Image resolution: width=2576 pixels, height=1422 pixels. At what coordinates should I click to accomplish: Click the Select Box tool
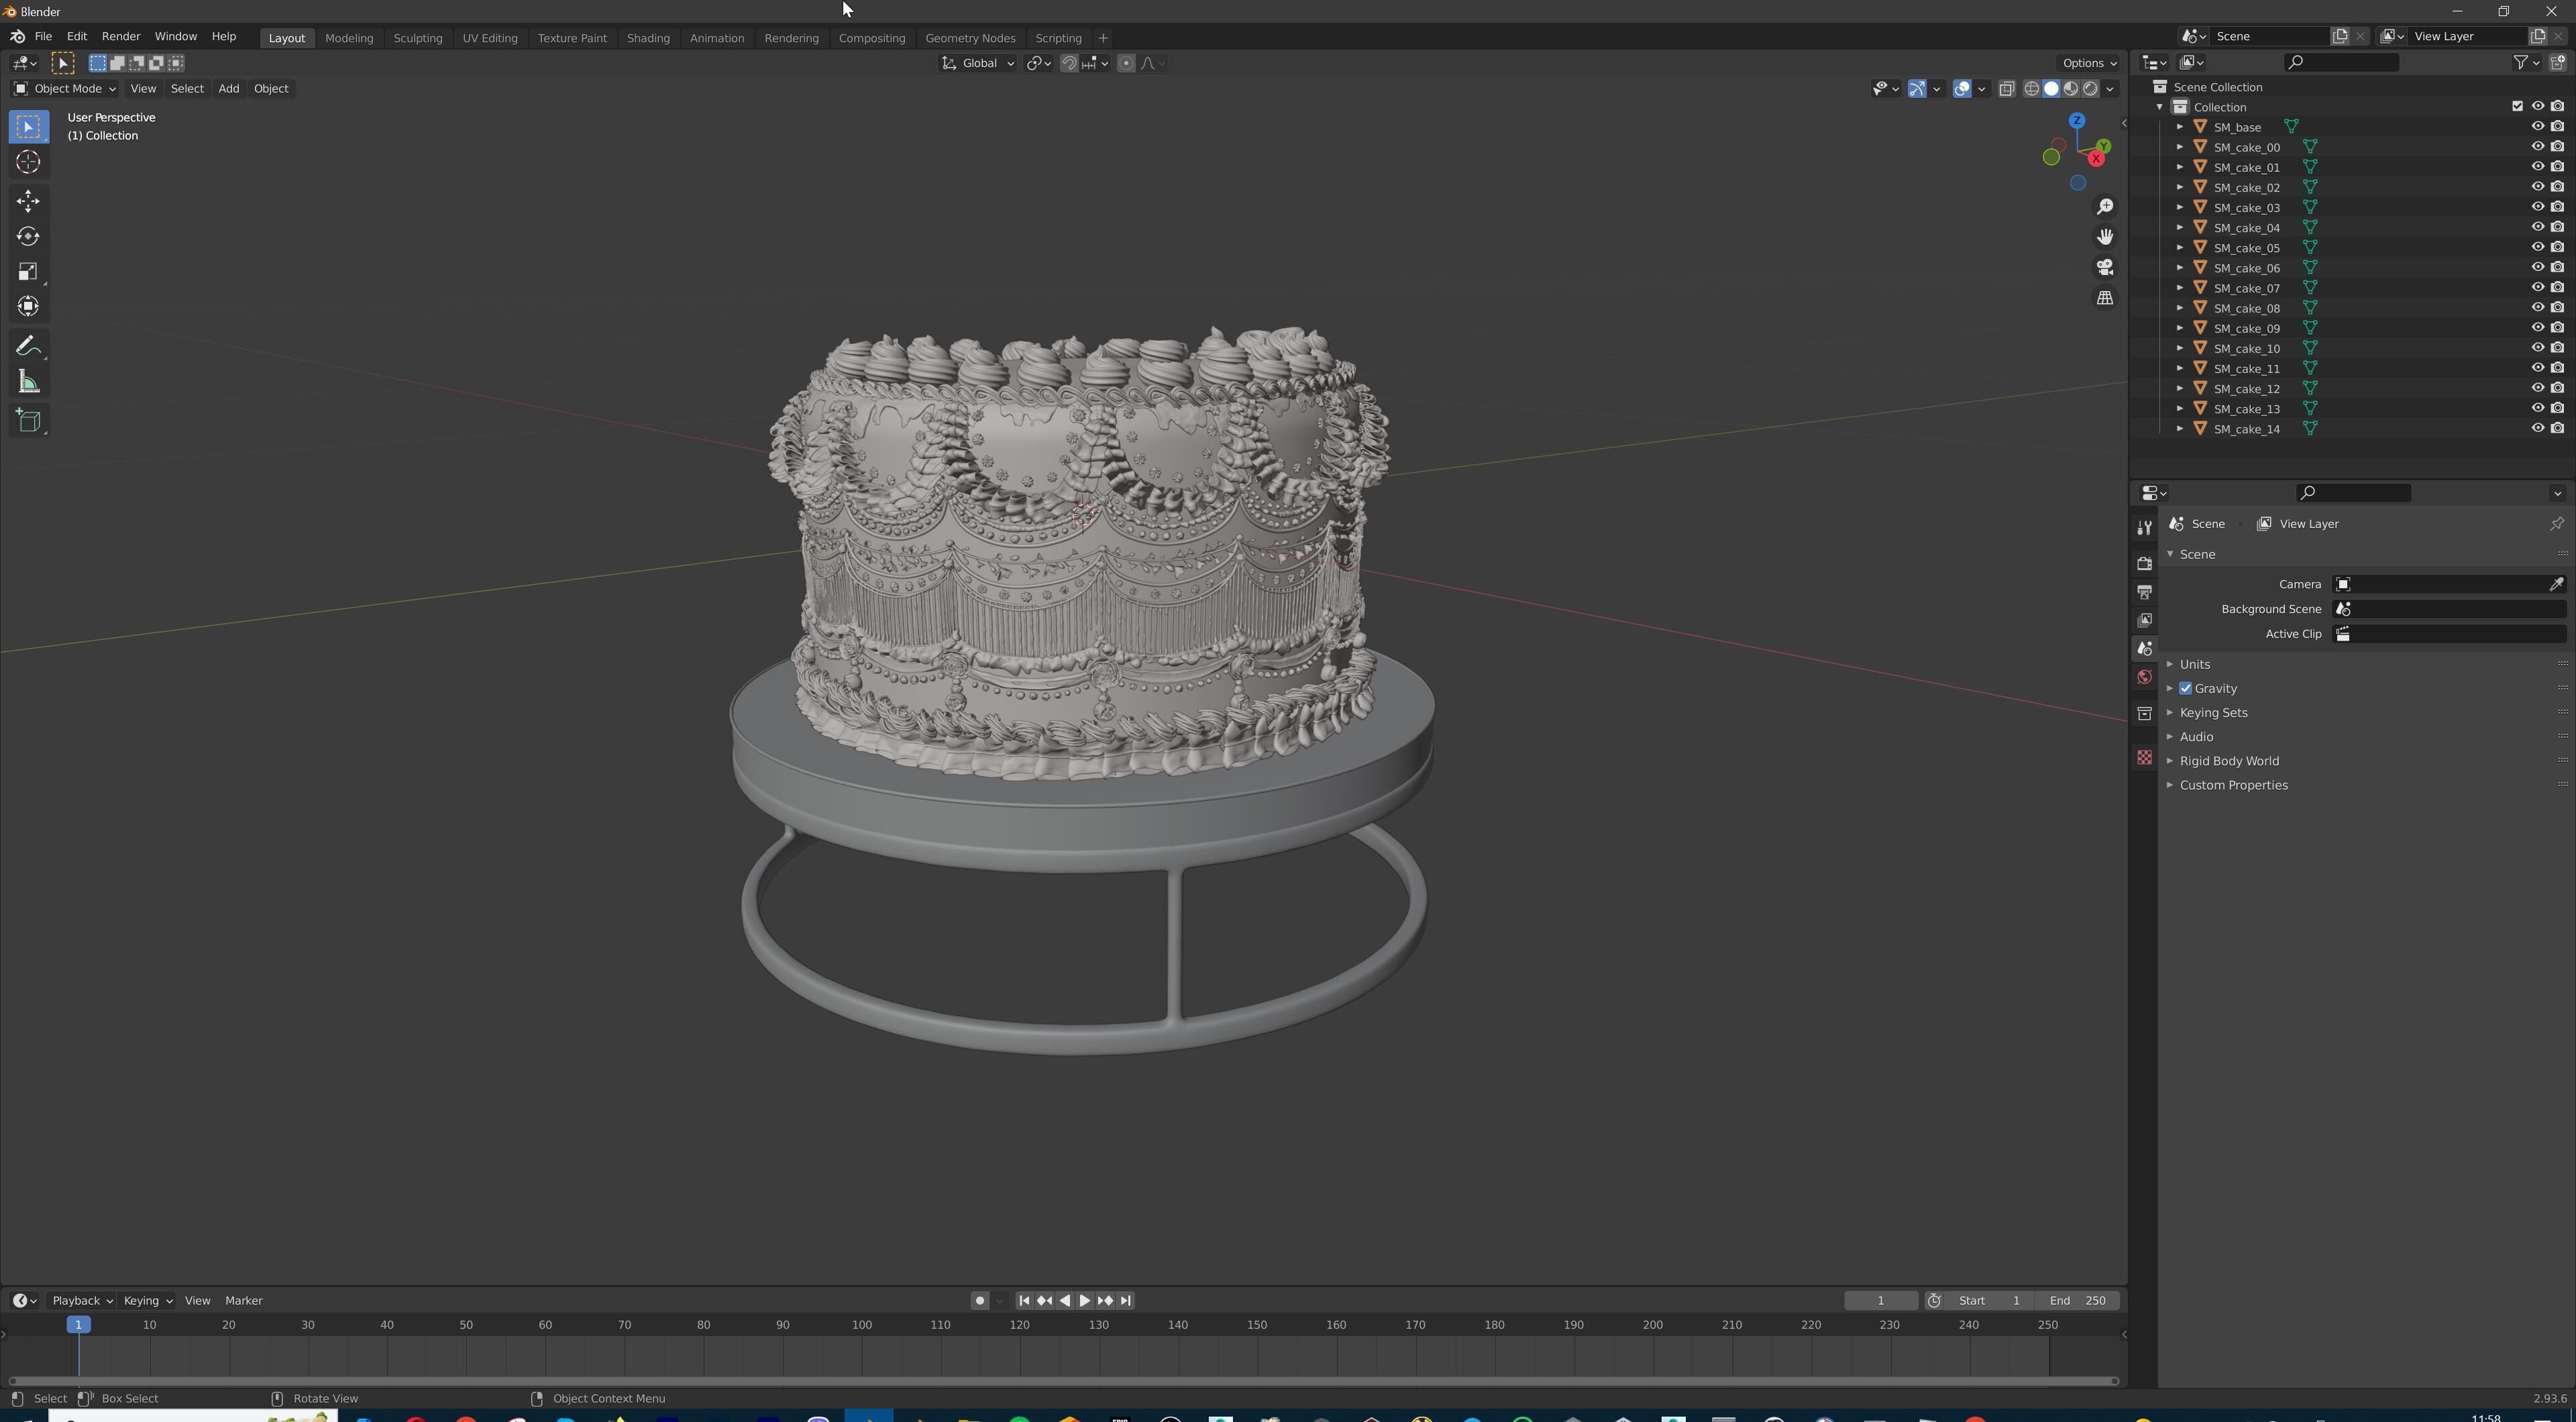click(x=28, y=127)
